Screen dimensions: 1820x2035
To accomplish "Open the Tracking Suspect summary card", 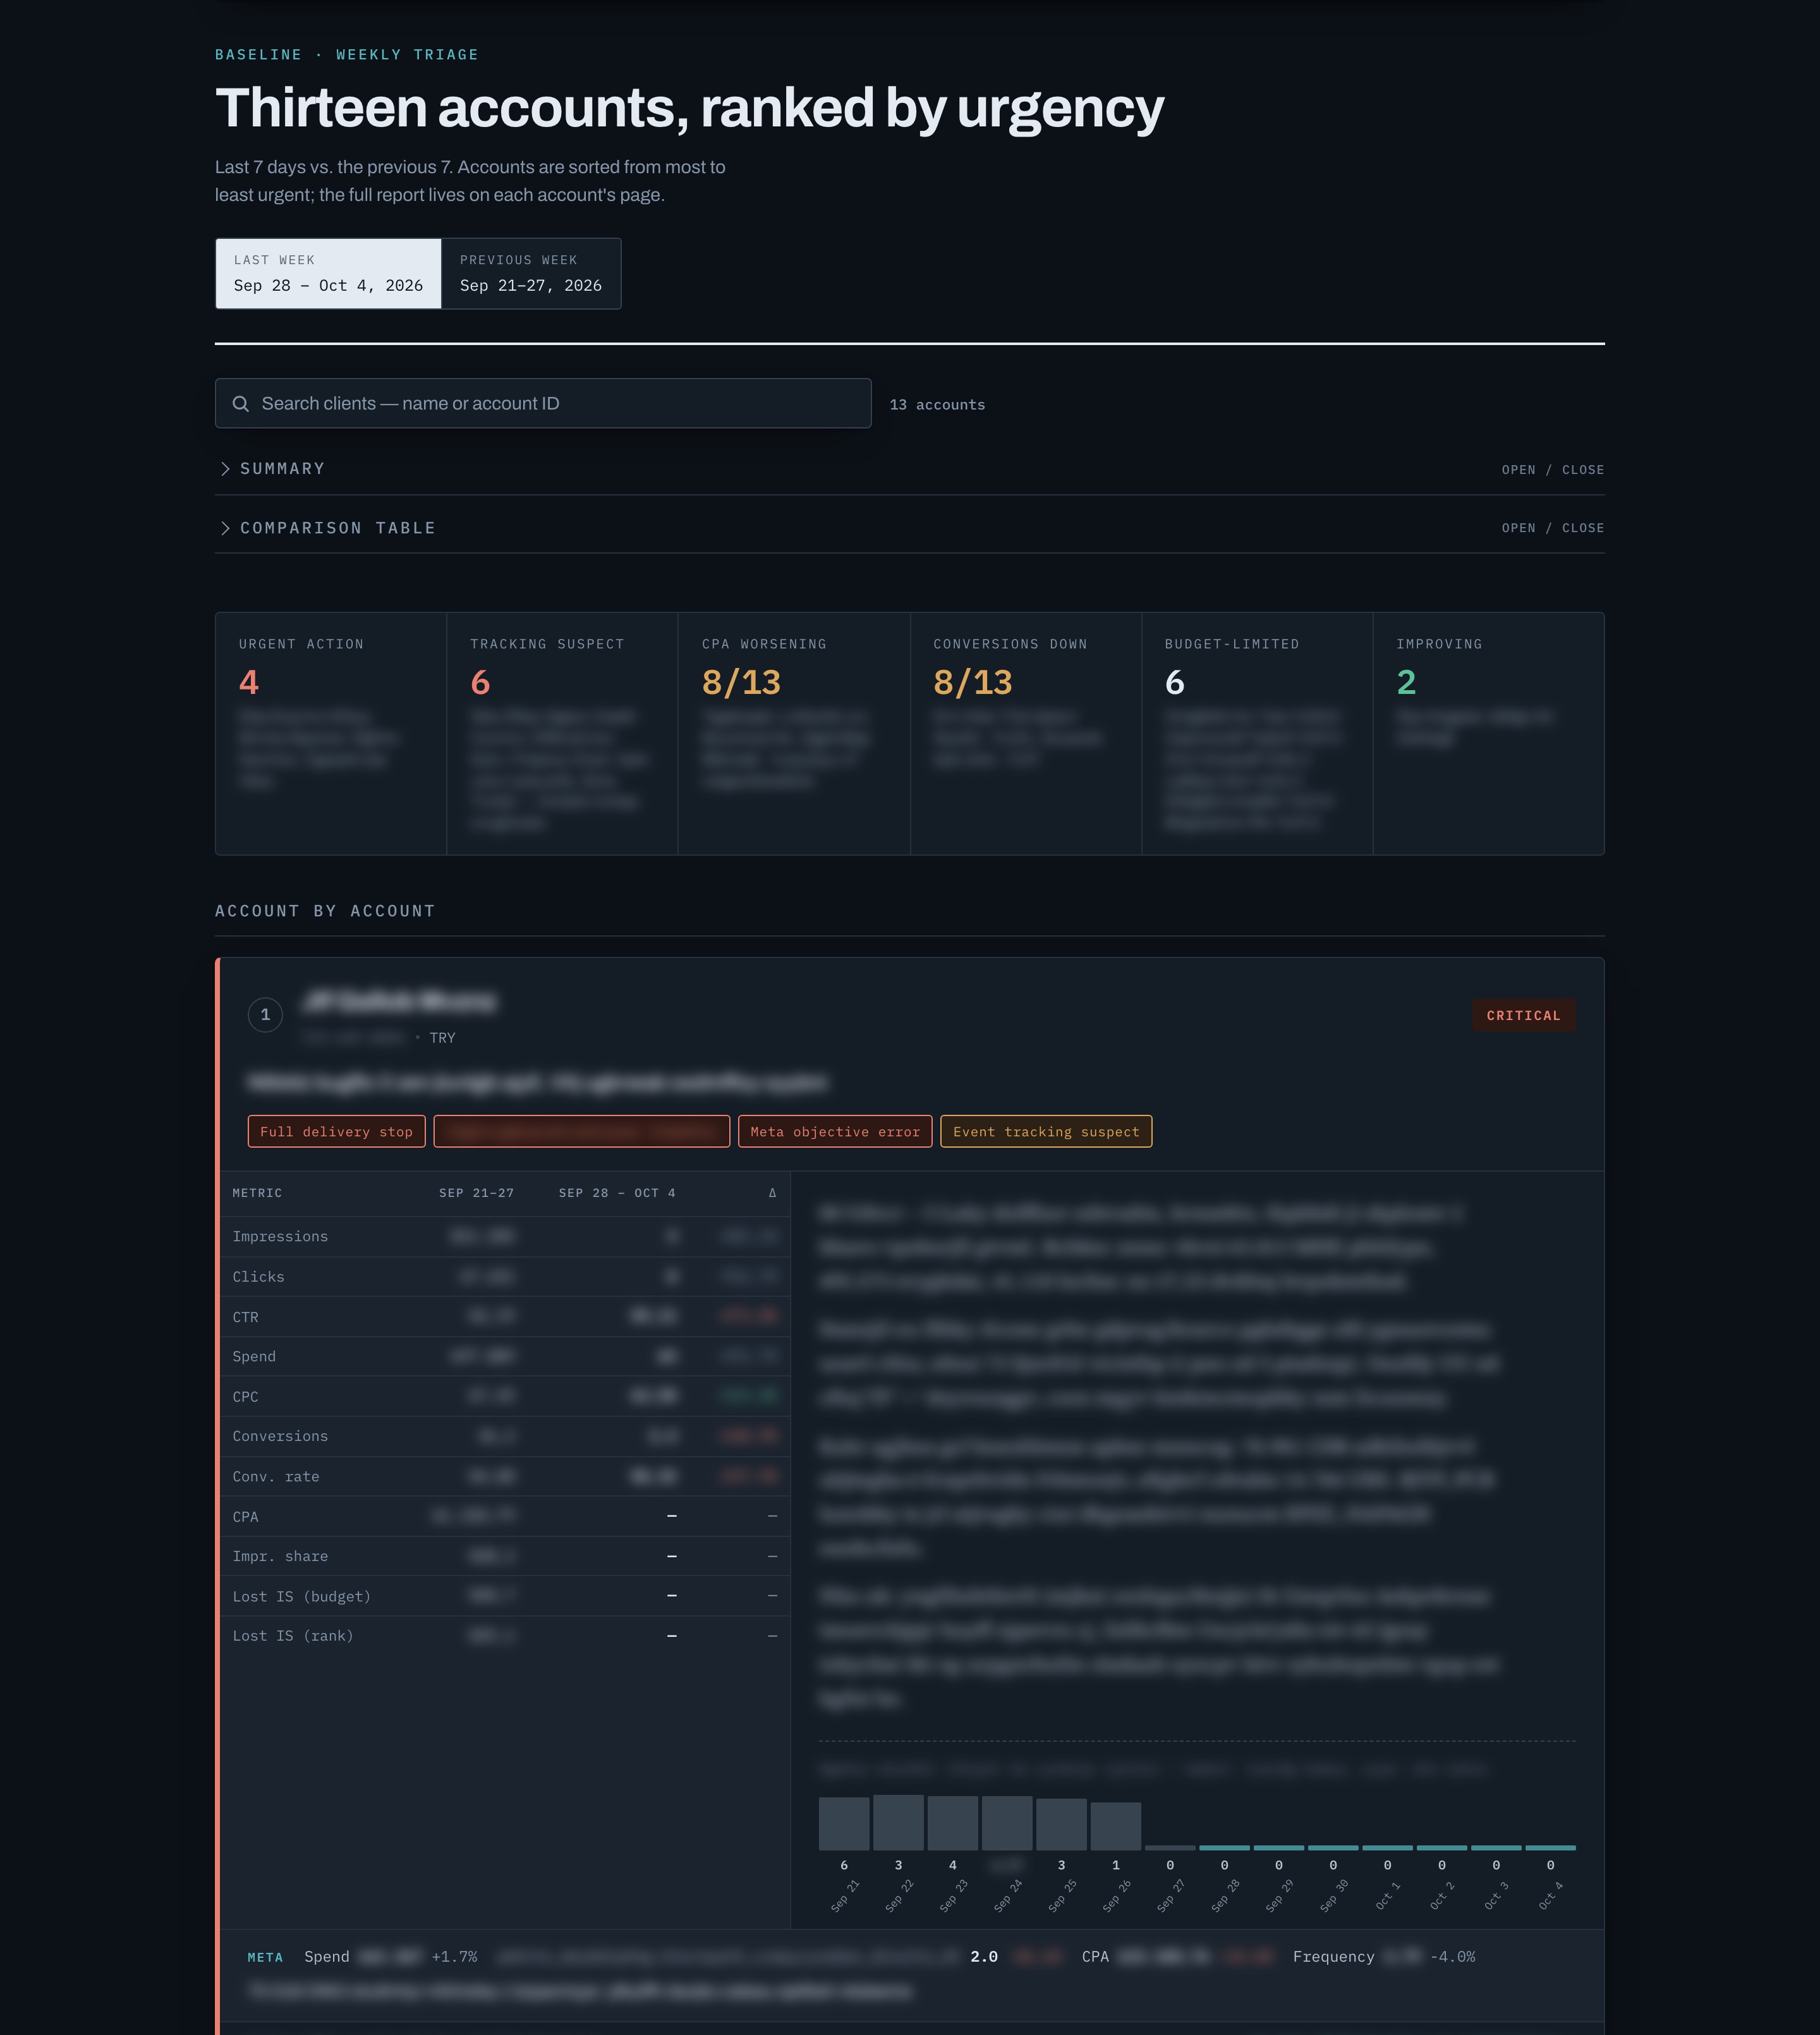I will pyautogui.click(x=562, y=733).
